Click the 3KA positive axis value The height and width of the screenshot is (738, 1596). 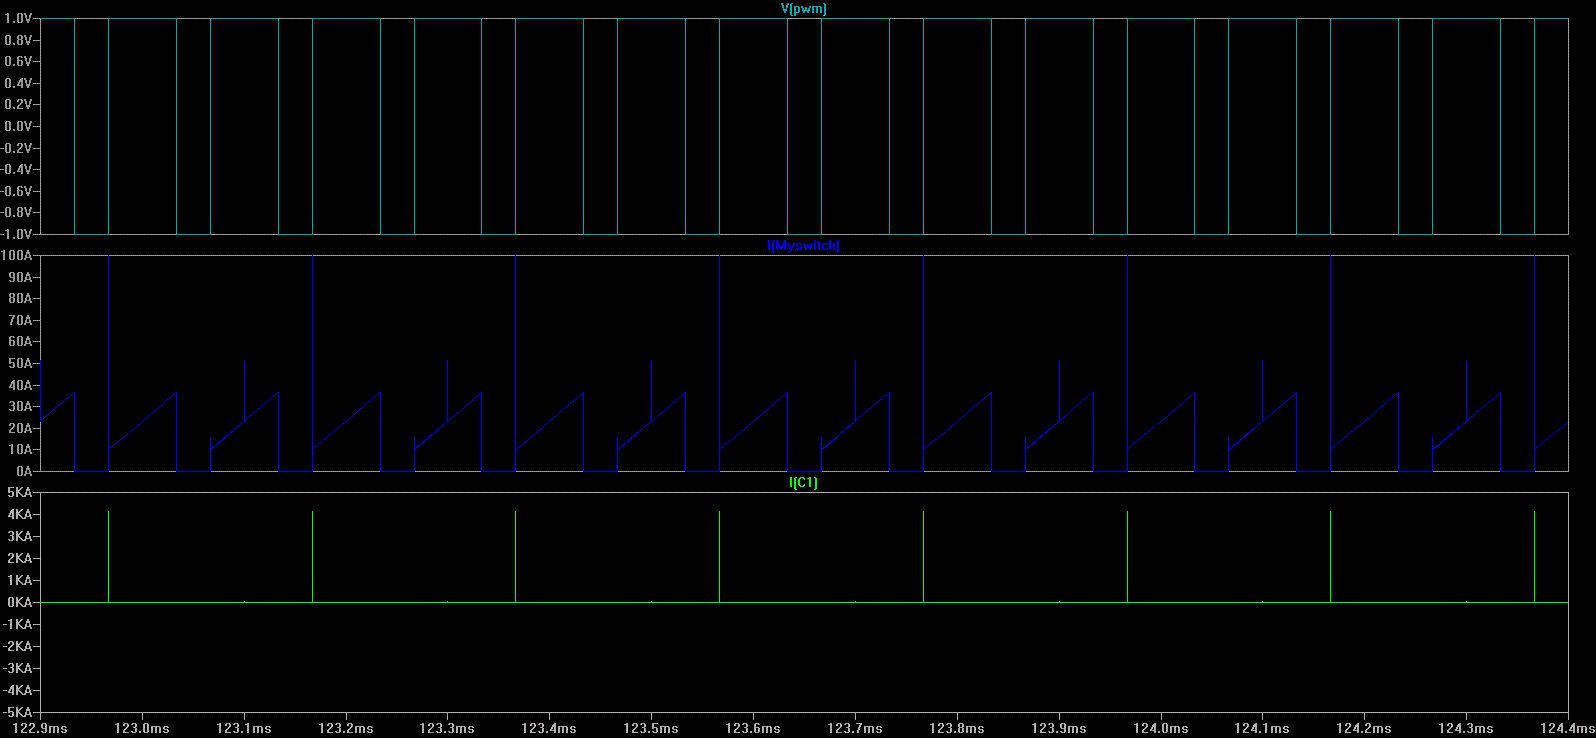pos(19,537)
